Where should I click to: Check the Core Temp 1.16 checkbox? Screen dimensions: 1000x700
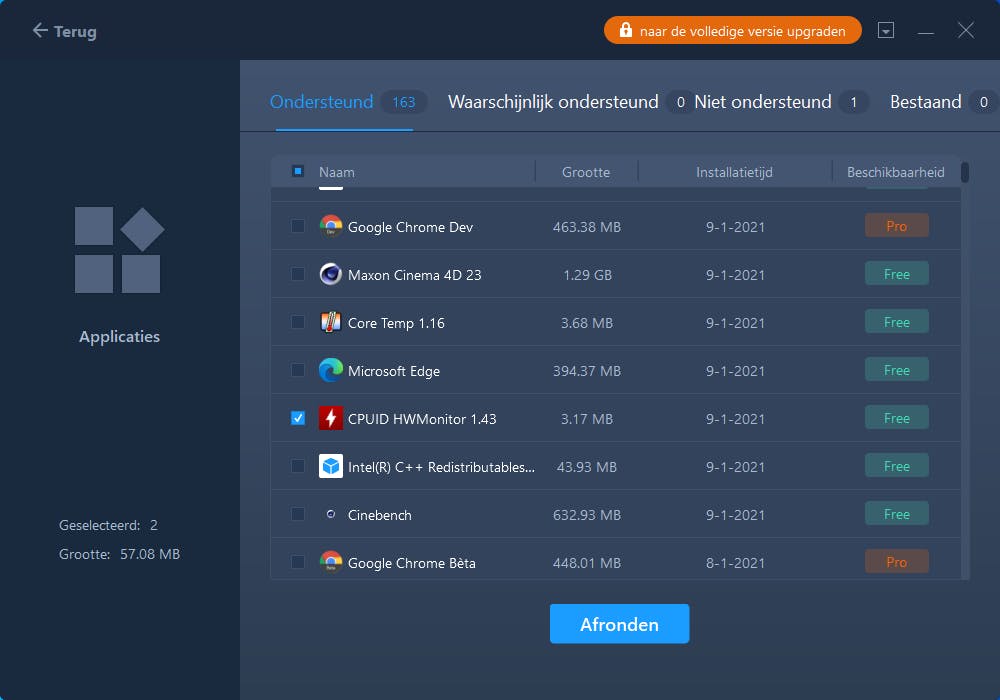[x=298, y=322]
